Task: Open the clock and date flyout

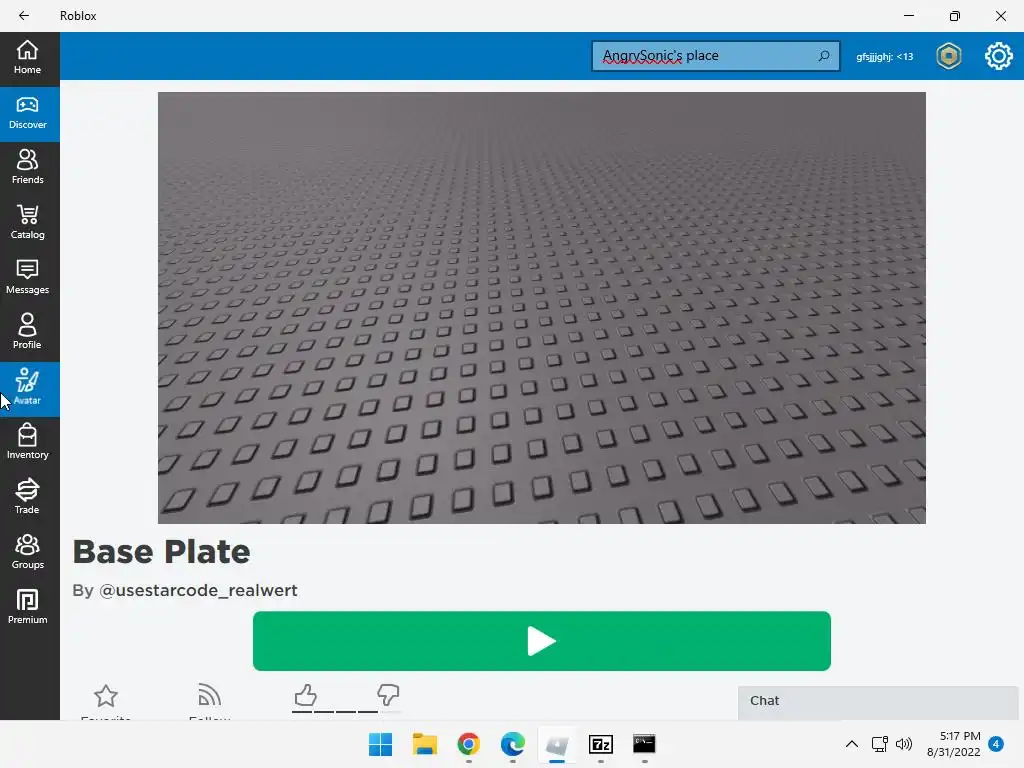Action: [x=953, y=744]
